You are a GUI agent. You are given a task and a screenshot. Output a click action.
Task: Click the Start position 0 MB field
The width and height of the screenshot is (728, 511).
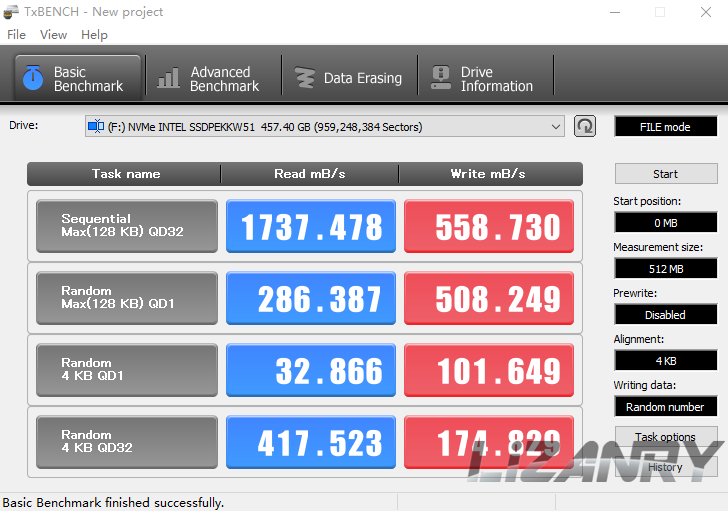point(665,222)
